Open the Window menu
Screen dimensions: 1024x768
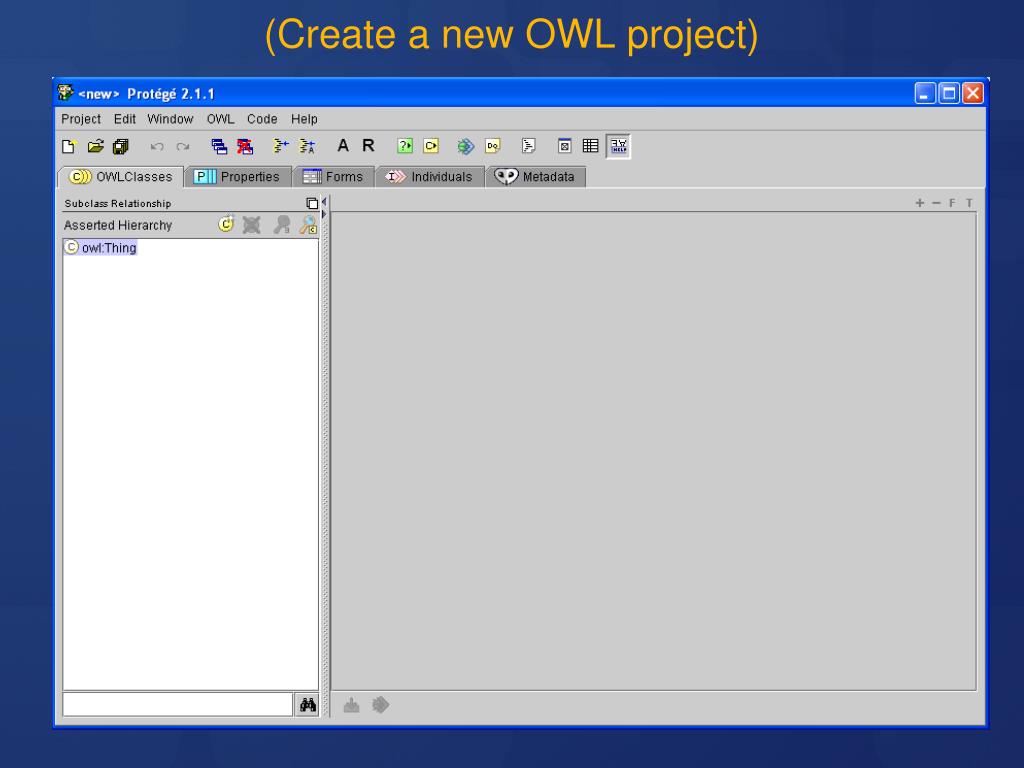point(170,119)
